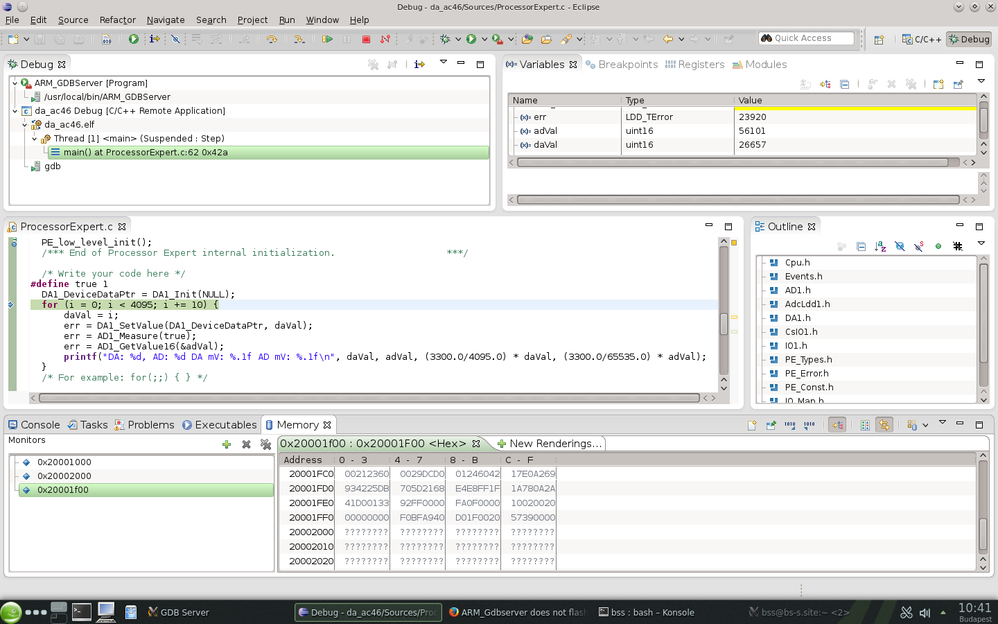The width and height of the screenshot is (998, 624).
Task: Remove the selected memory monitor with the X icon
Action: pos(246,444)
